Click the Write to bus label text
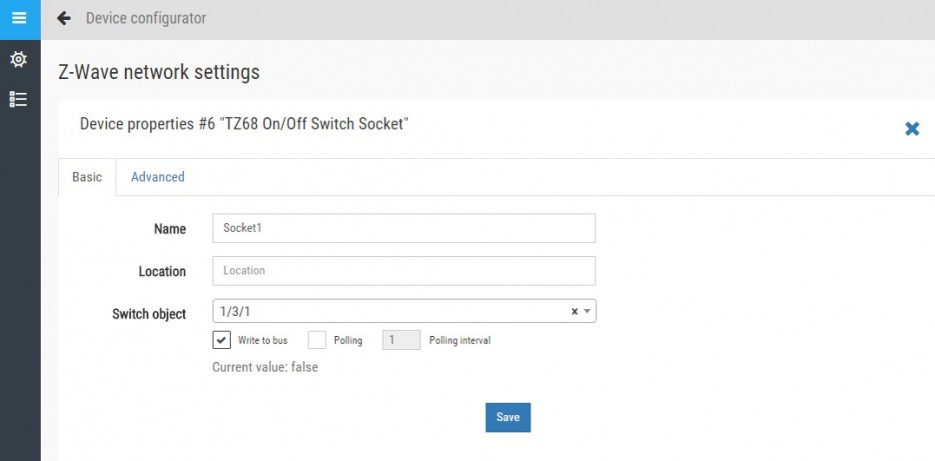Screen dimensions: 935x461 [x=262, y=341]
